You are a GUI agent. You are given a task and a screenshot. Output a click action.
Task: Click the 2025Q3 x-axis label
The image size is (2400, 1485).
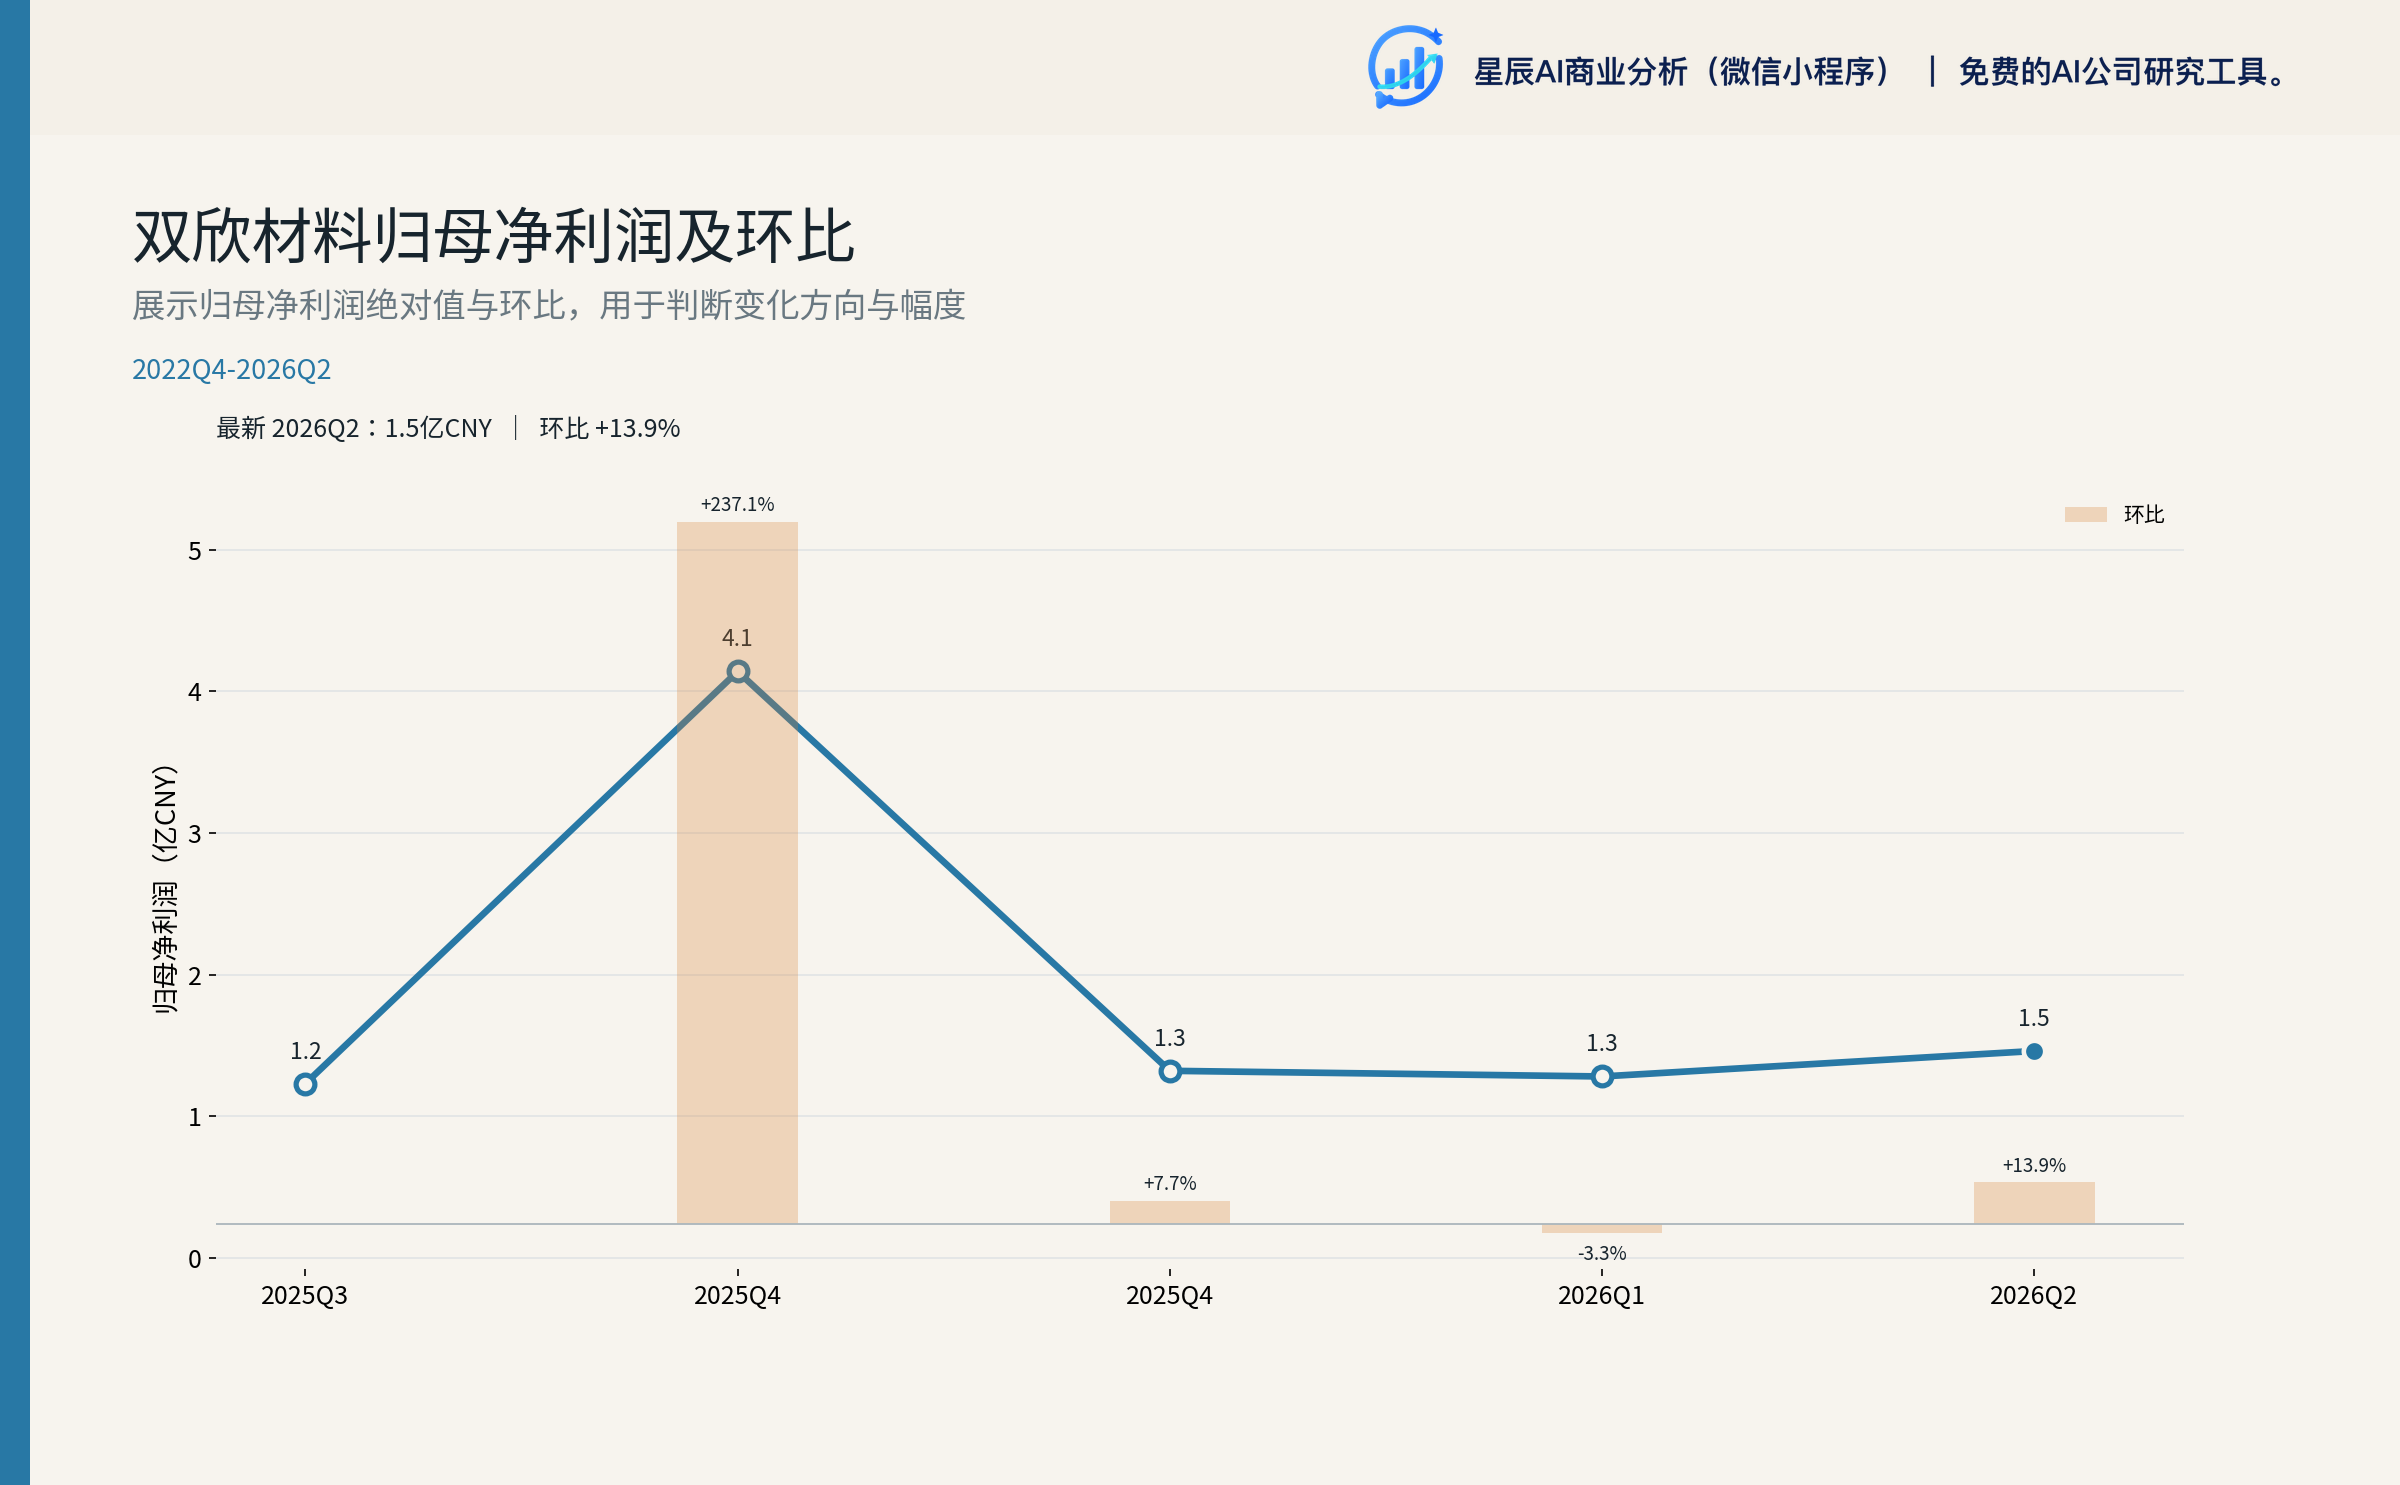304,1295
